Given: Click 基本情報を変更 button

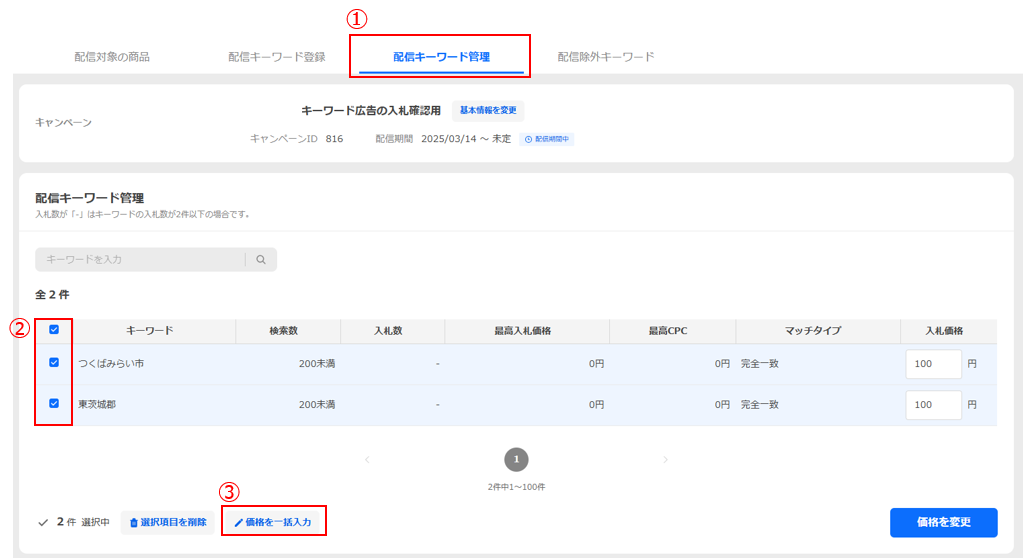Looking at the screenshot, I should [x=488, y=111].
